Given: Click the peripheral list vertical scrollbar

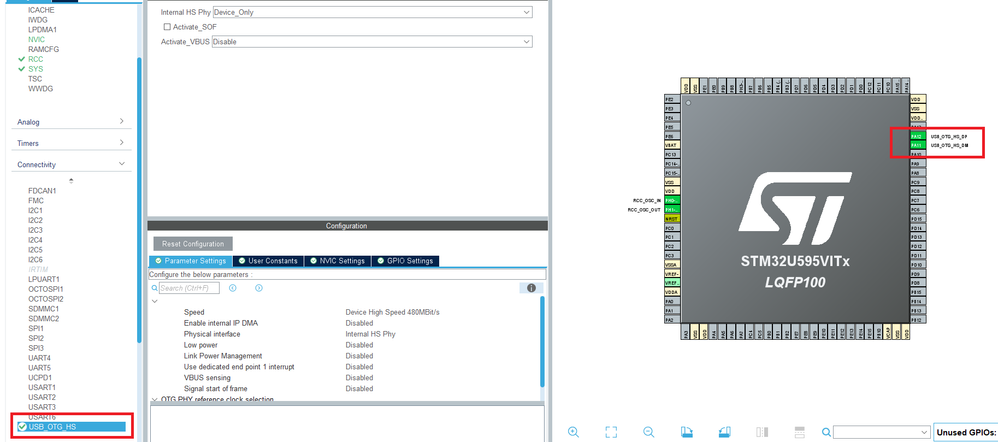Looking at the screenshot, I should (x=139, y=201).
